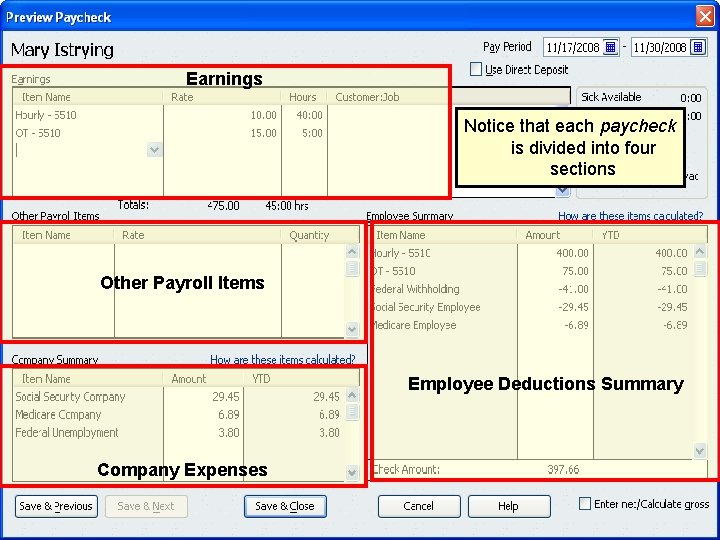The width and height of the screenshot is (720, 540).
Task: Open Company Summary 'How are these items calculated?' link
Action: click(282, 359)
